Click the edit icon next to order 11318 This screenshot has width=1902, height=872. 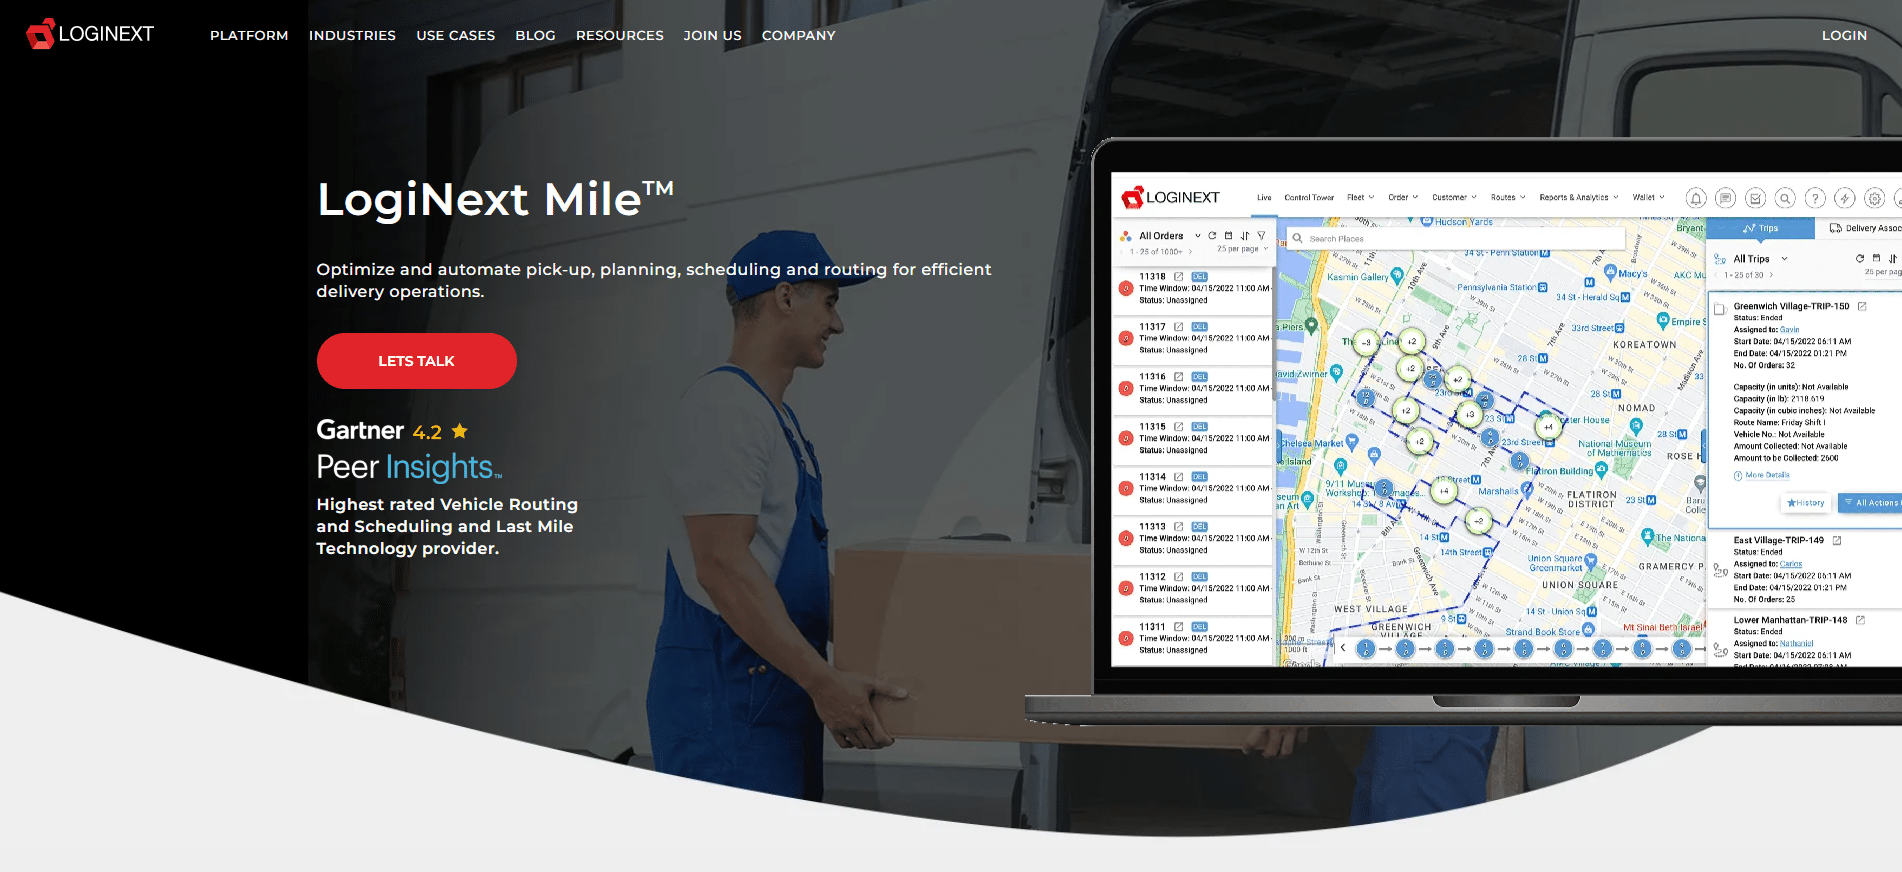(x=1179, y=276)
